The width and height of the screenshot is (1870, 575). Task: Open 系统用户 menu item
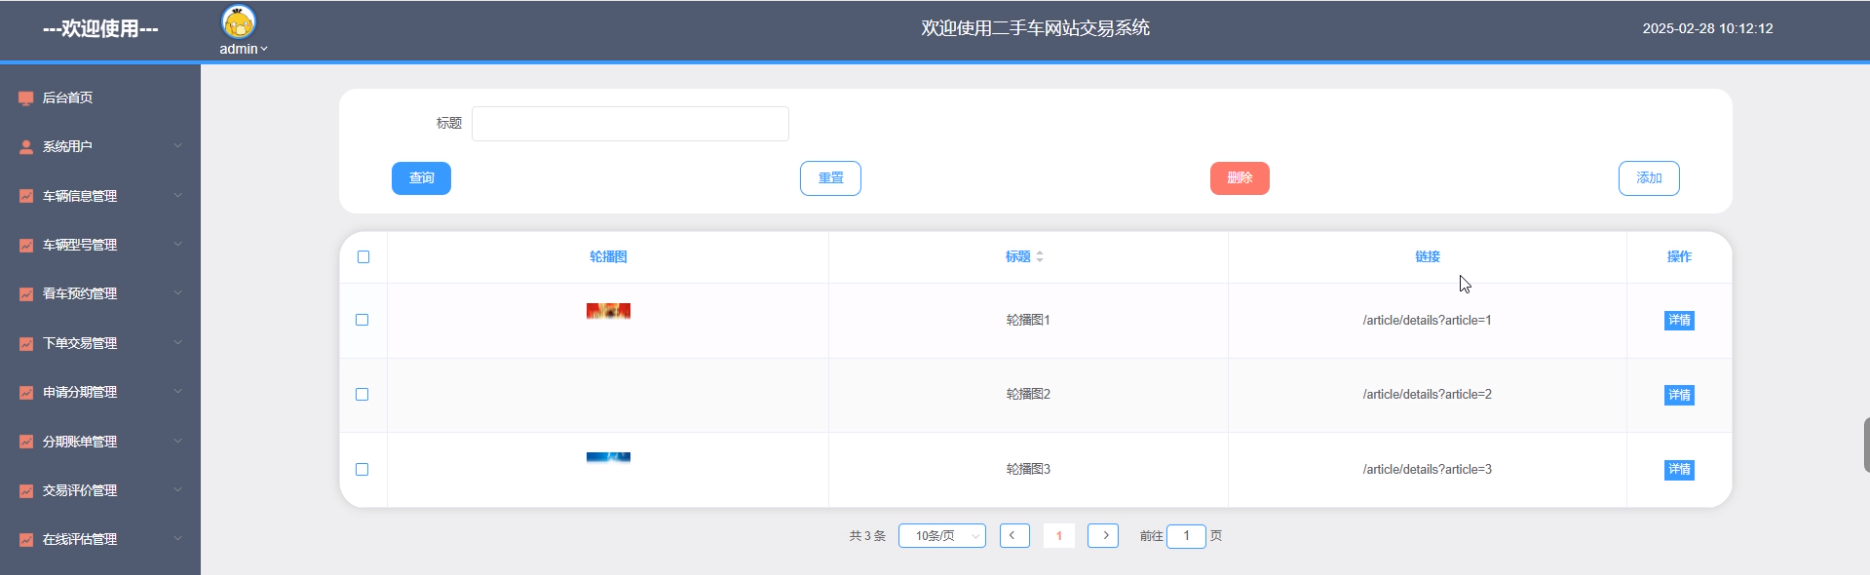(x=100, y=147)
